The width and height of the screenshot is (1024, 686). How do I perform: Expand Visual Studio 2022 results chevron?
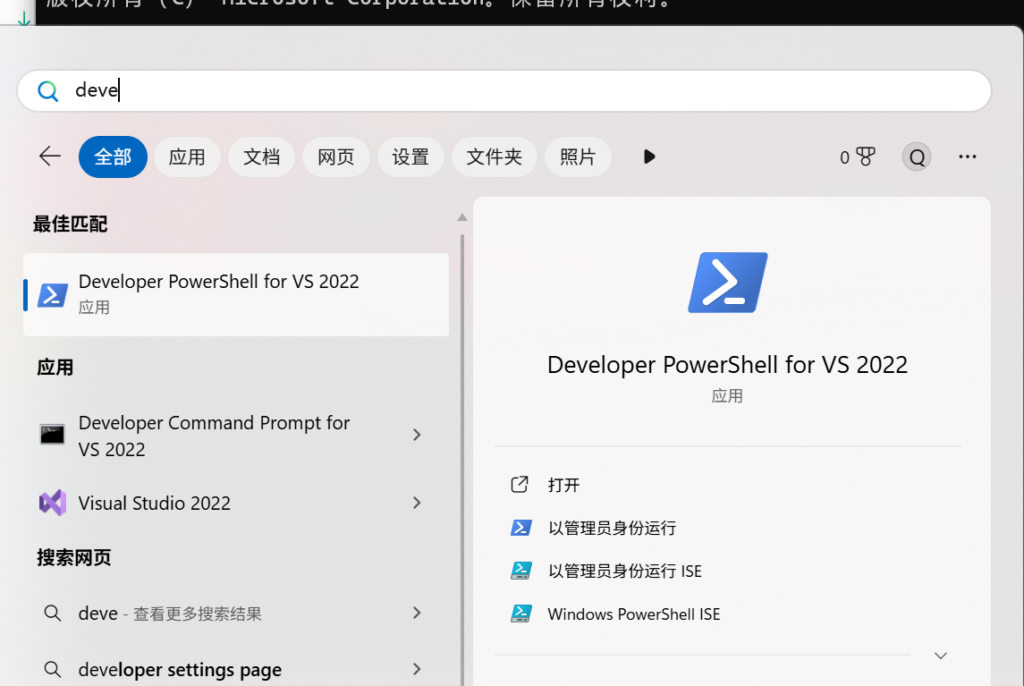[x=417, y=503]
